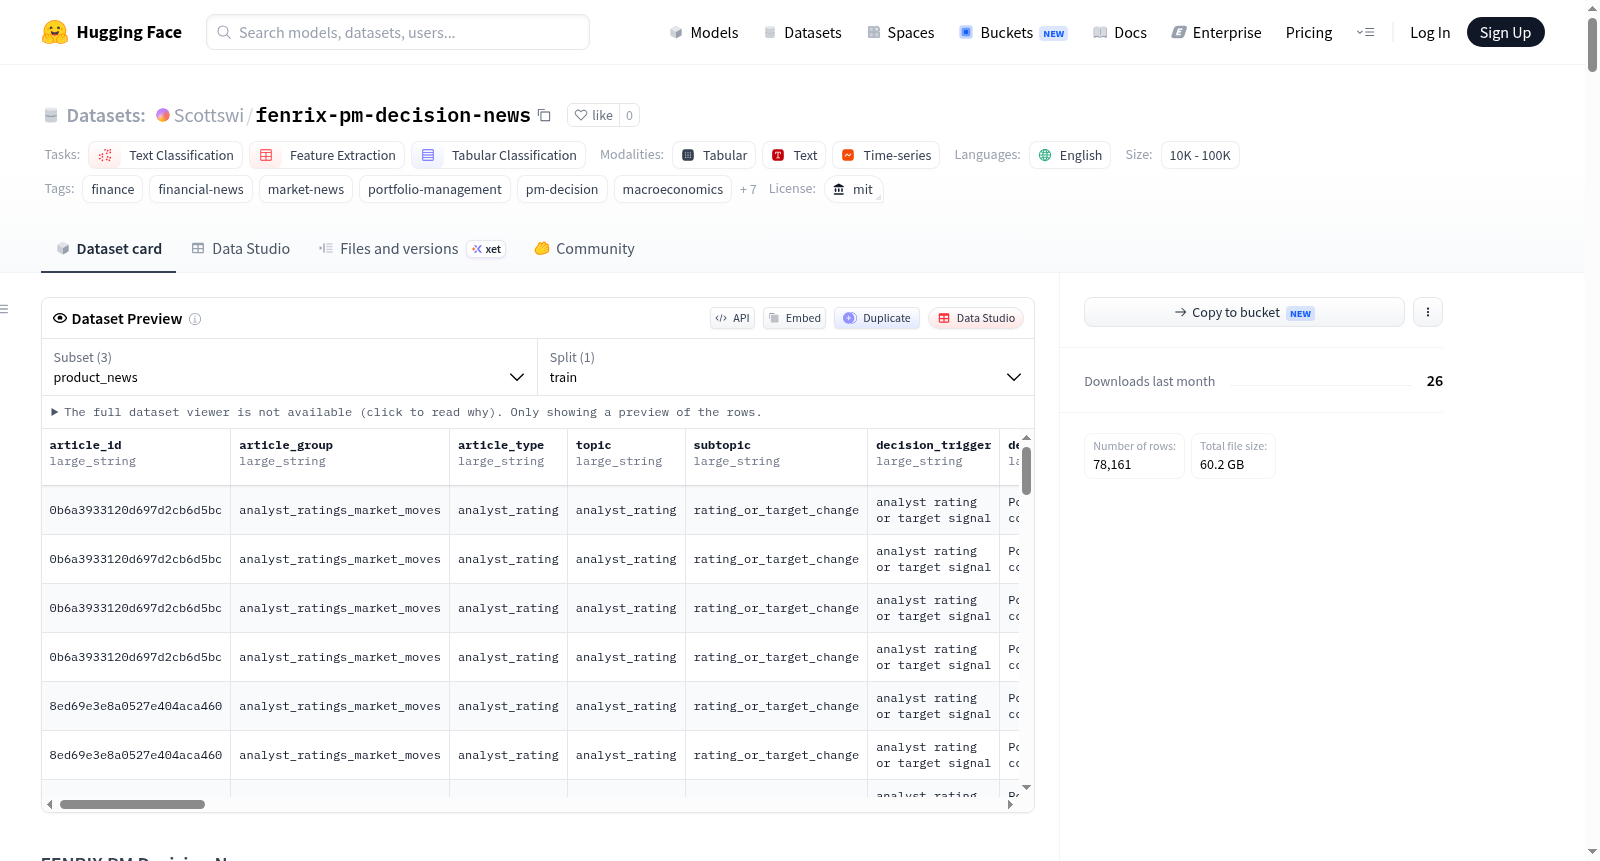The width and height of the screenshot is (1600, 861).
Task: Open the API button
Action: point(732,318)
